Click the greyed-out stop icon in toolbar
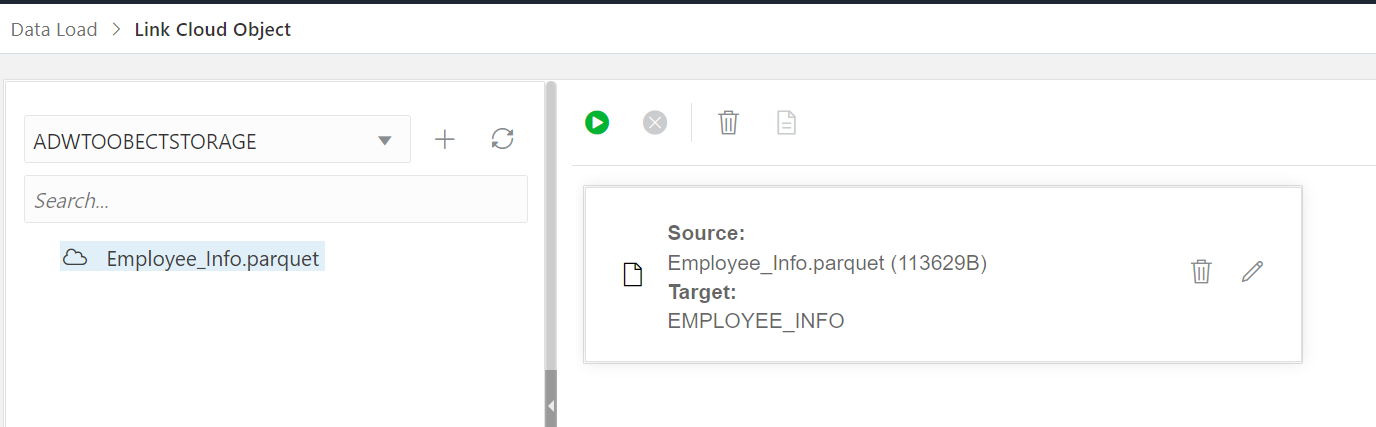This screenshot has height=427, width=1376. tap(655, 123)
